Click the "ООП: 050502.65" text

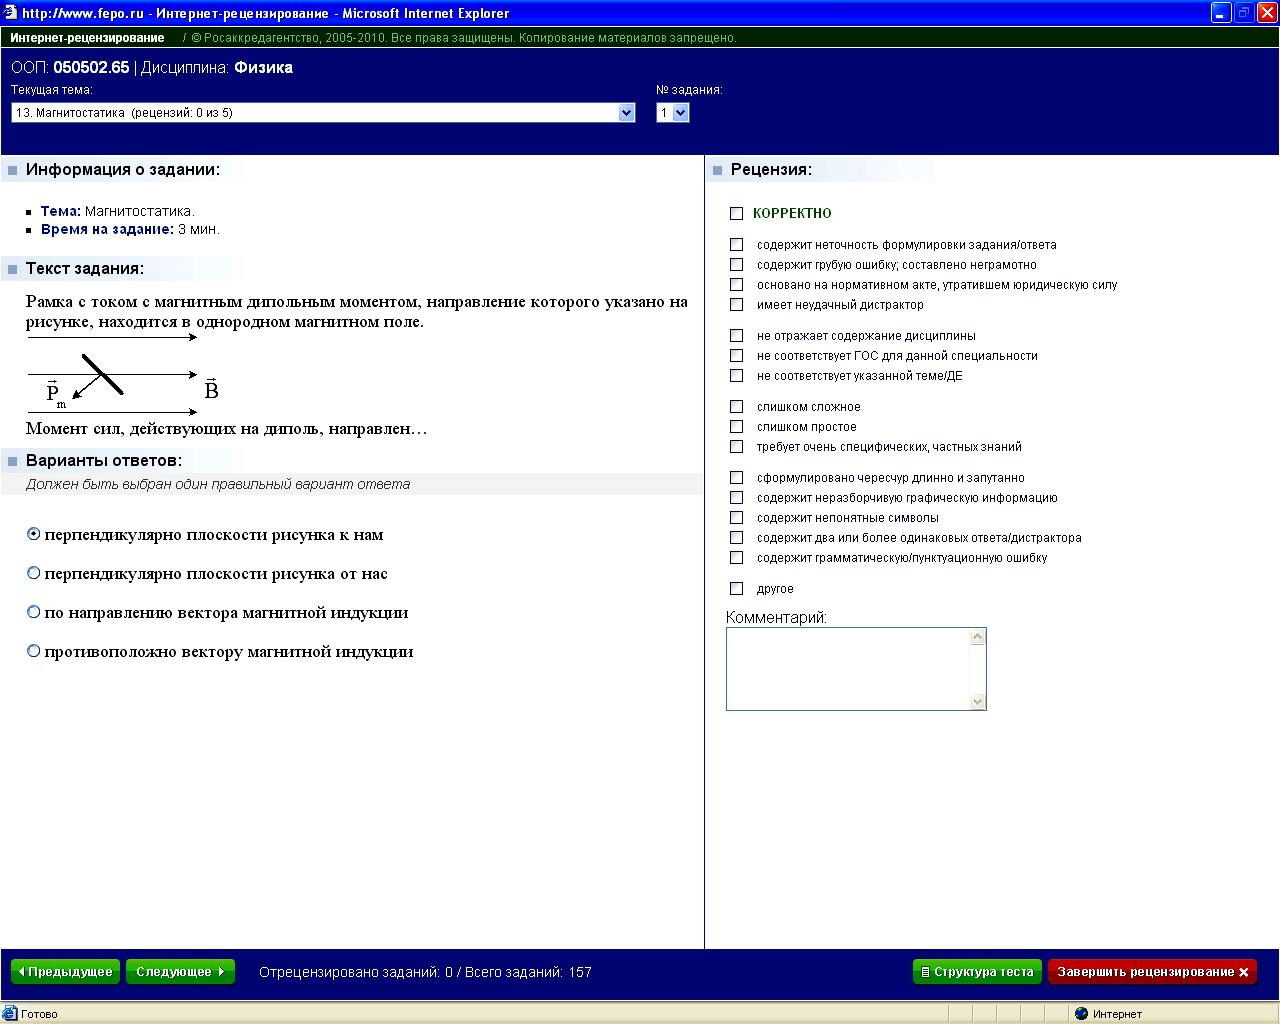pos(70,68)
